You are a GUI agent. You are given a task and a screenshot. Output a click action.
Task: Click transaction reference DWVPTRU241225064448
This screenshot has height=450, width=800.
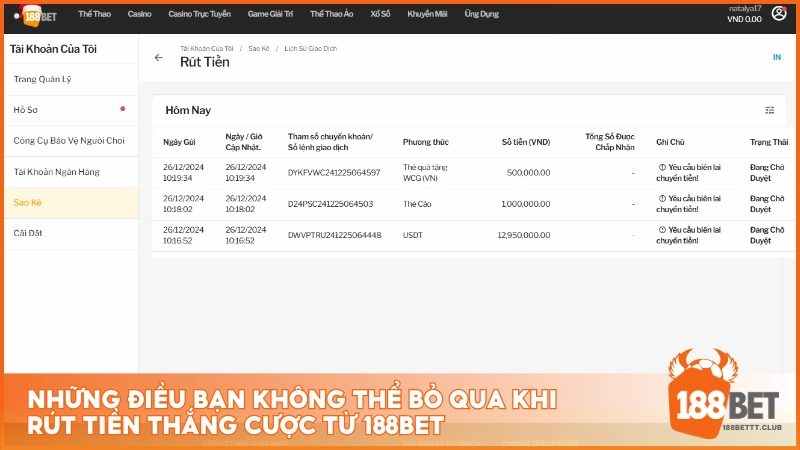click(x=334, y=235)
